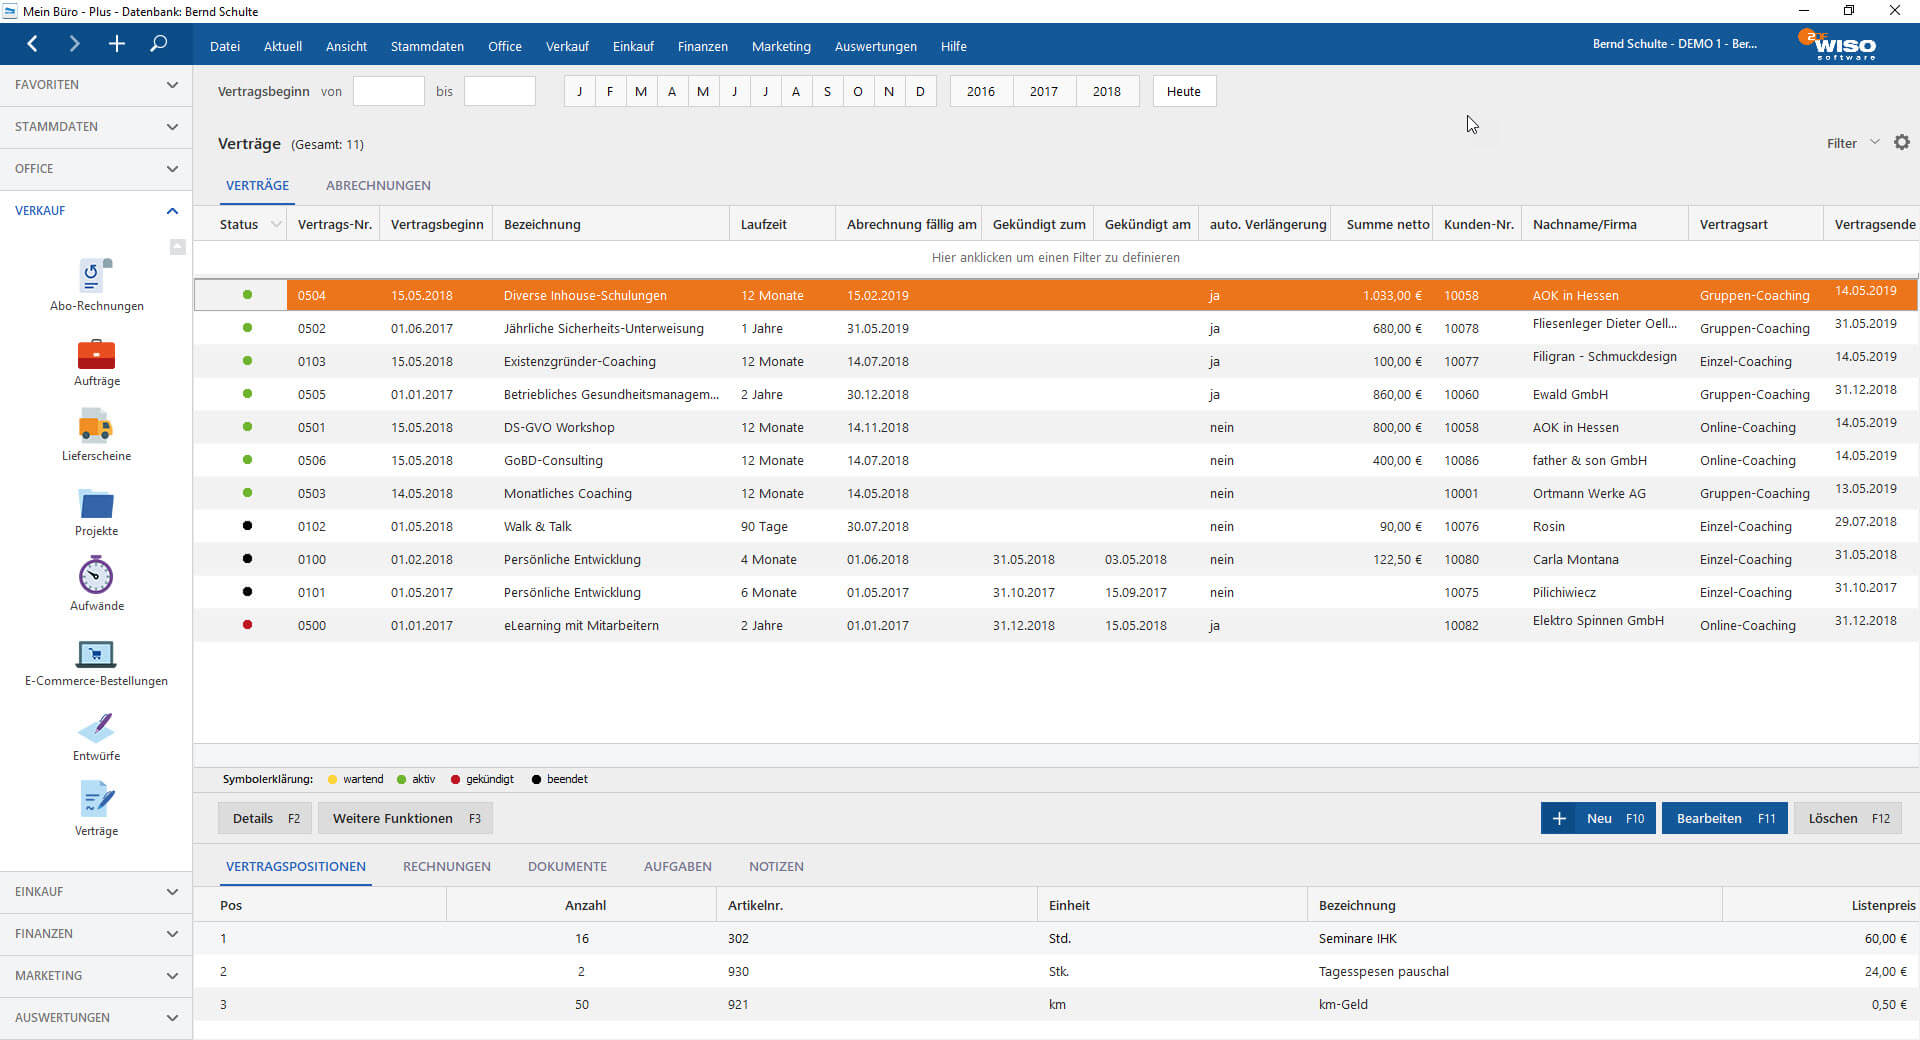
Task: Create a new contract with Neu F10
Action: (x=1598, y=818)
